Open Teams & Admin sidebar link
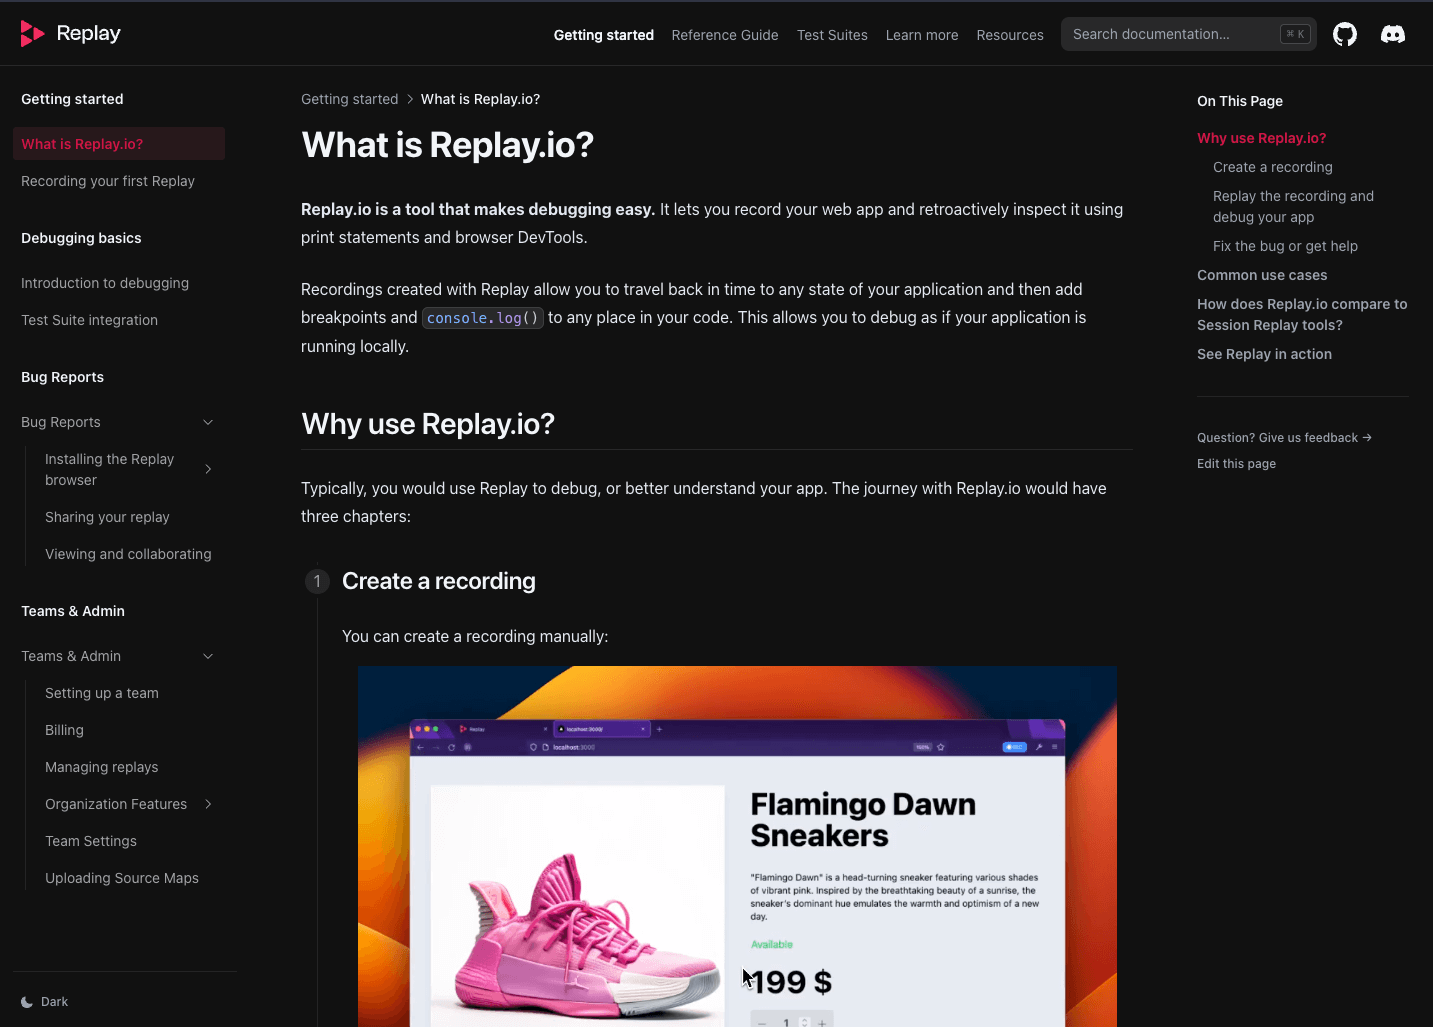 (71, 656)
